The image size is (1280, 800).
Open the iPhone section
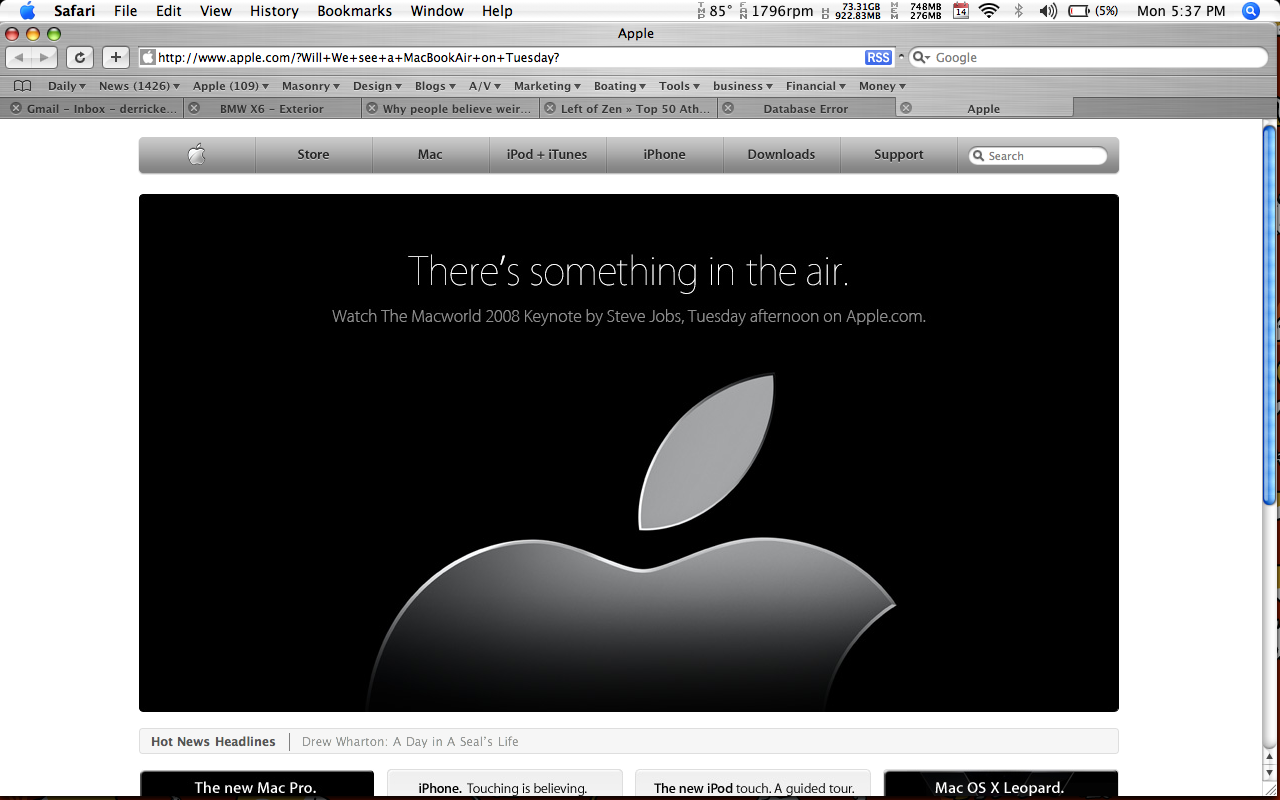pyautogui.click(x=664, y=154)
